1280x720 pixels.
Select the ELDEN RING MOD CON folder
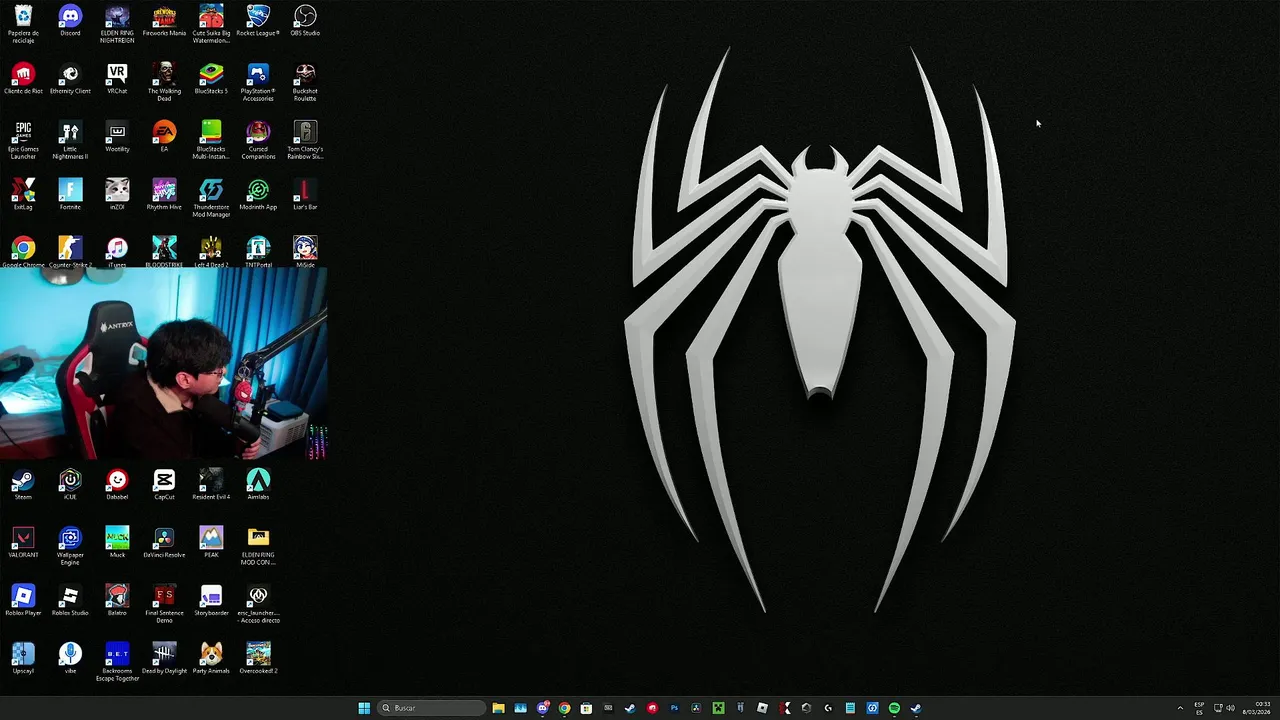coord(258,546)
